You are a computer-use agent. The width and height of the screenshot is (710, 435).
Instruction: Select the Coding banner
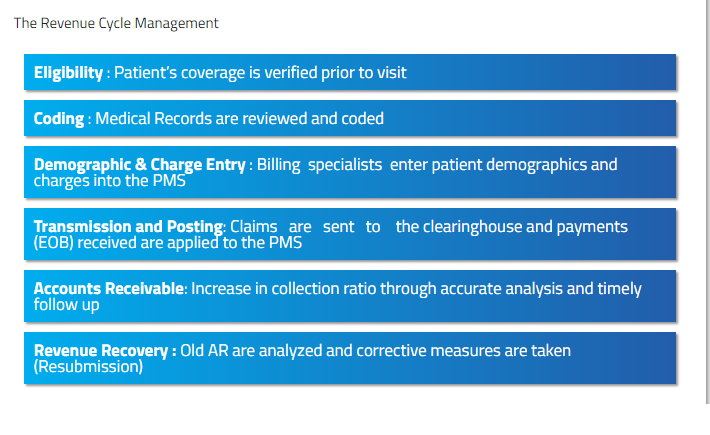(350, 118)
